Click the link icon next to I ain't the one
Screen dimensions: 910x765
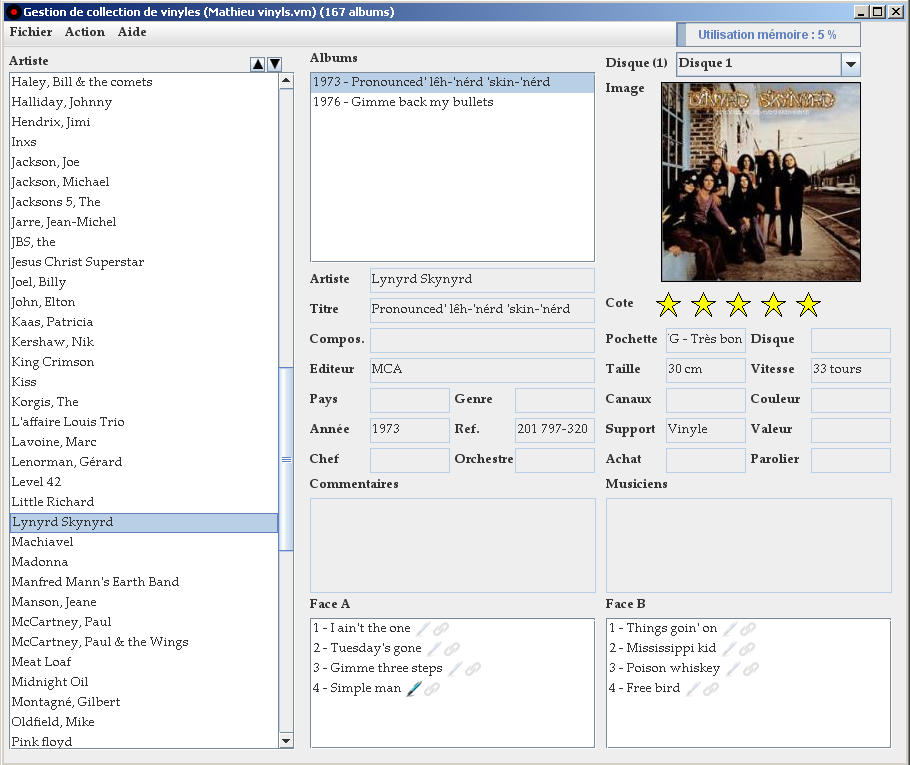(441, 629)
